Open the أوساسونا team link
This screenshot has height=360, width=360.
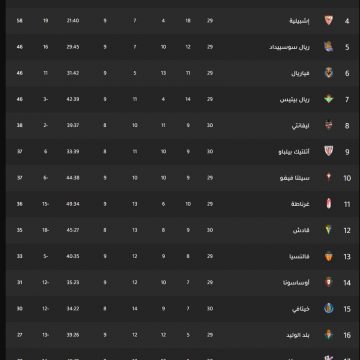coord(296,283)
